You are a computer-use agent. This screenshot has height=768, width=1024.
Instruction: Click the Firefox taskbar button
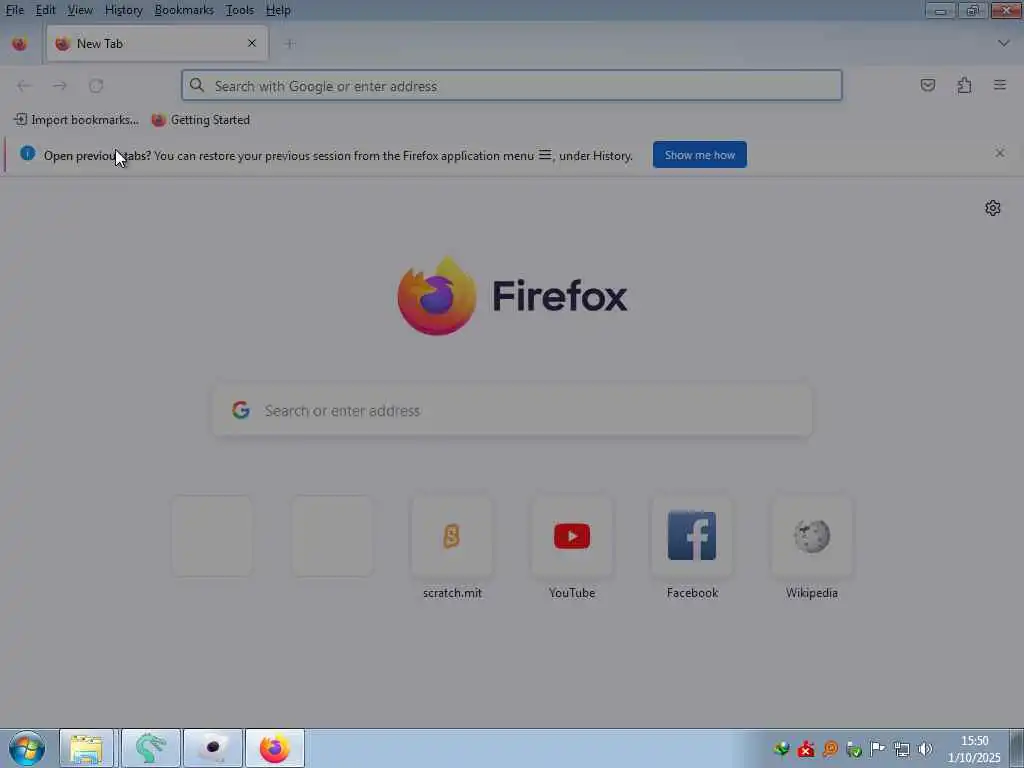tap(275, 748)
